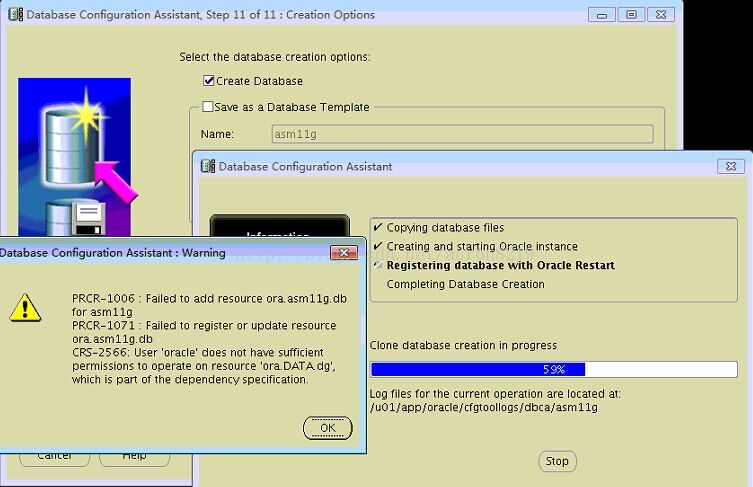Click the CRS-2566 permissions error line
This screenshot has height=487, width=753.
point(204,366)
